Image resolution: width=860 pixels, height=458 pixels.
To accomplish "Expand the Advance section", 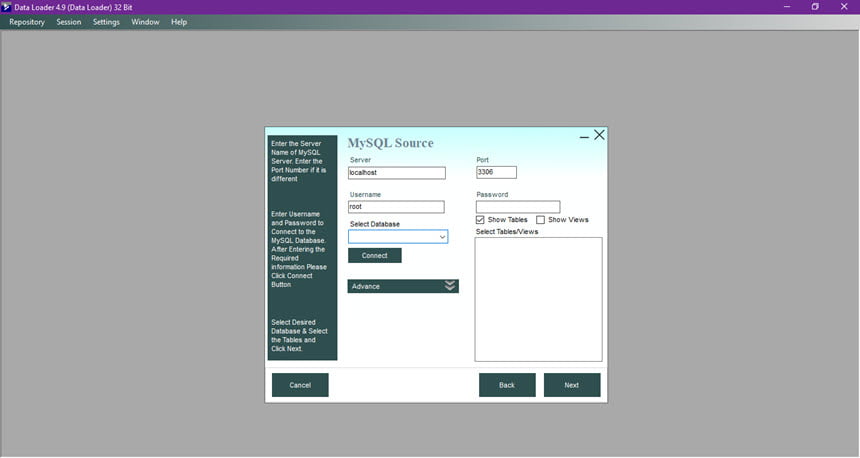I will coord(403,286).
